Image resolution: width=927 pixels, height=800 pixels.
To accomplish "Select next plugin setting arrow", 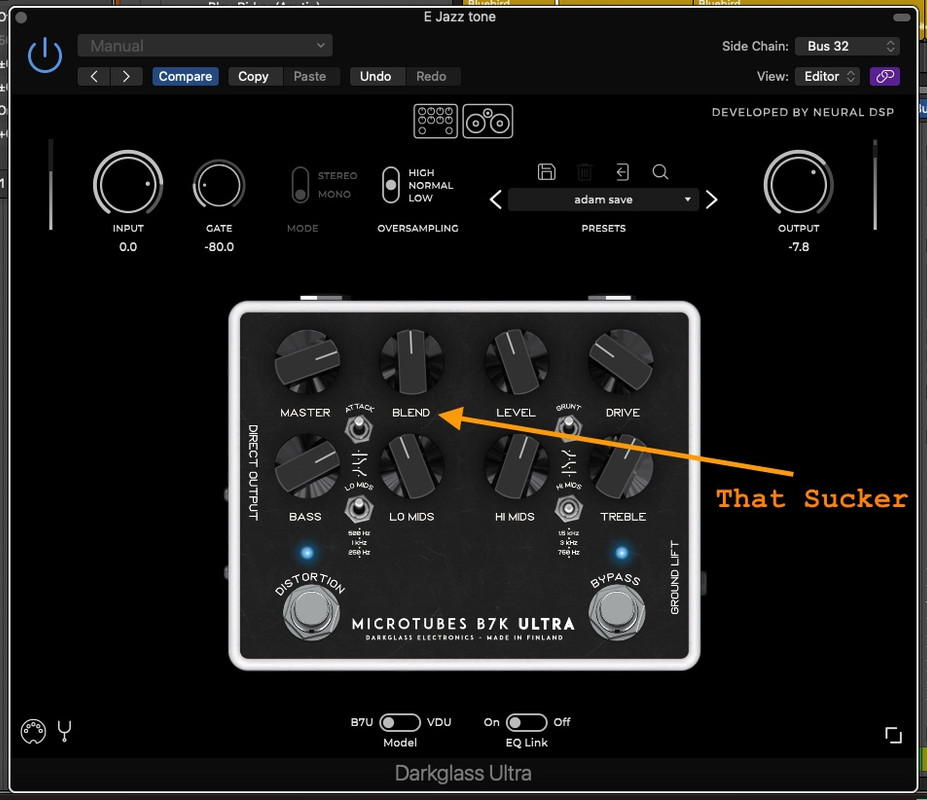I will (126, 76).
